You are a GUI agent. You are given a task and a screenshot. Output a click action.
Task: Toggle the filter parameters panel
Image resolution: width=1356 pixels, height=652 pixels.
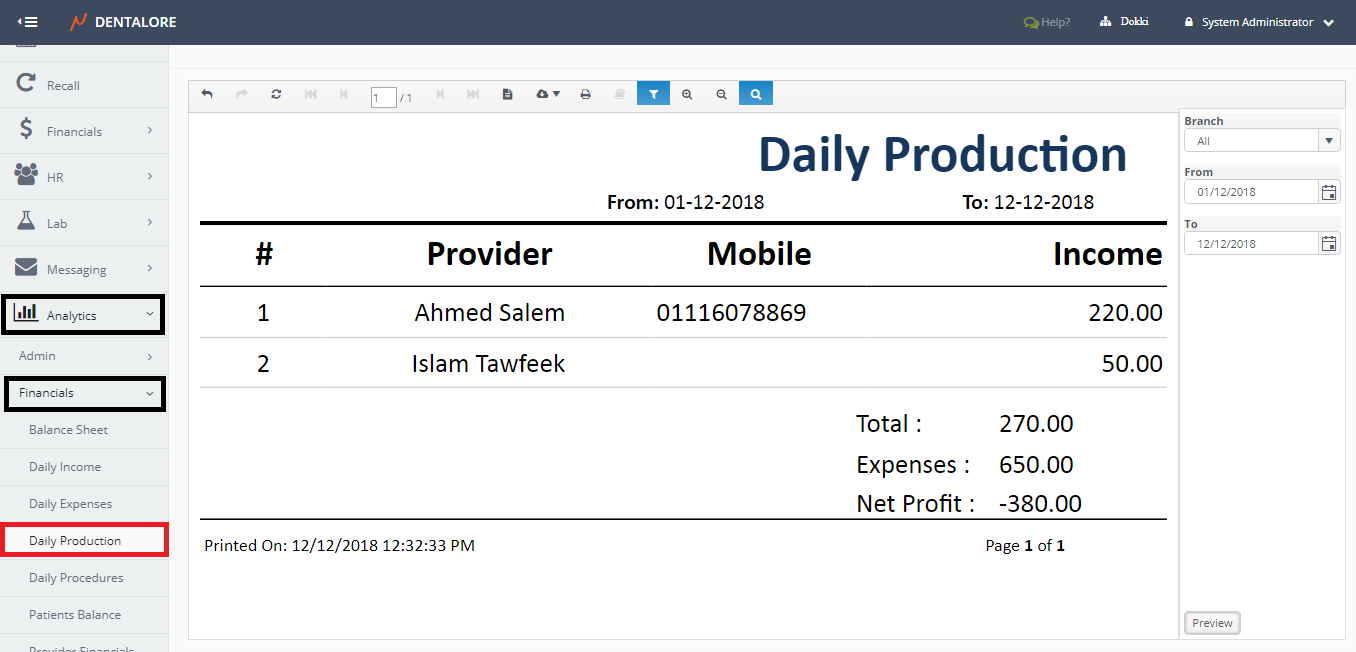(653, 94)
